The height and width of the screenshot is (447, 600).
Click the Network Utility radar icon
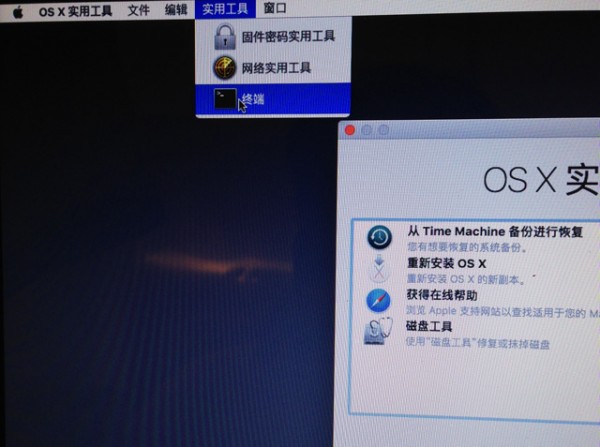click(225, 68)
